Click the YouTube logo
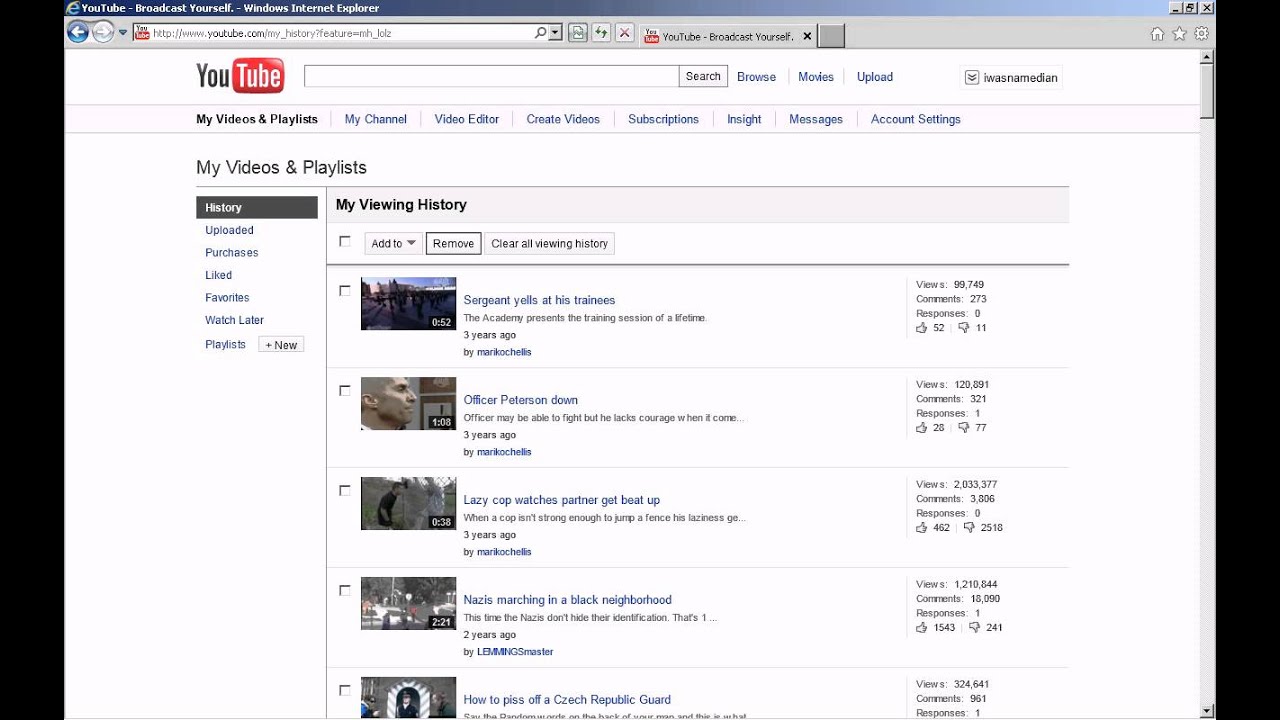The height and width of the screenshot is (720, 1280). click(x=240, y=76)
